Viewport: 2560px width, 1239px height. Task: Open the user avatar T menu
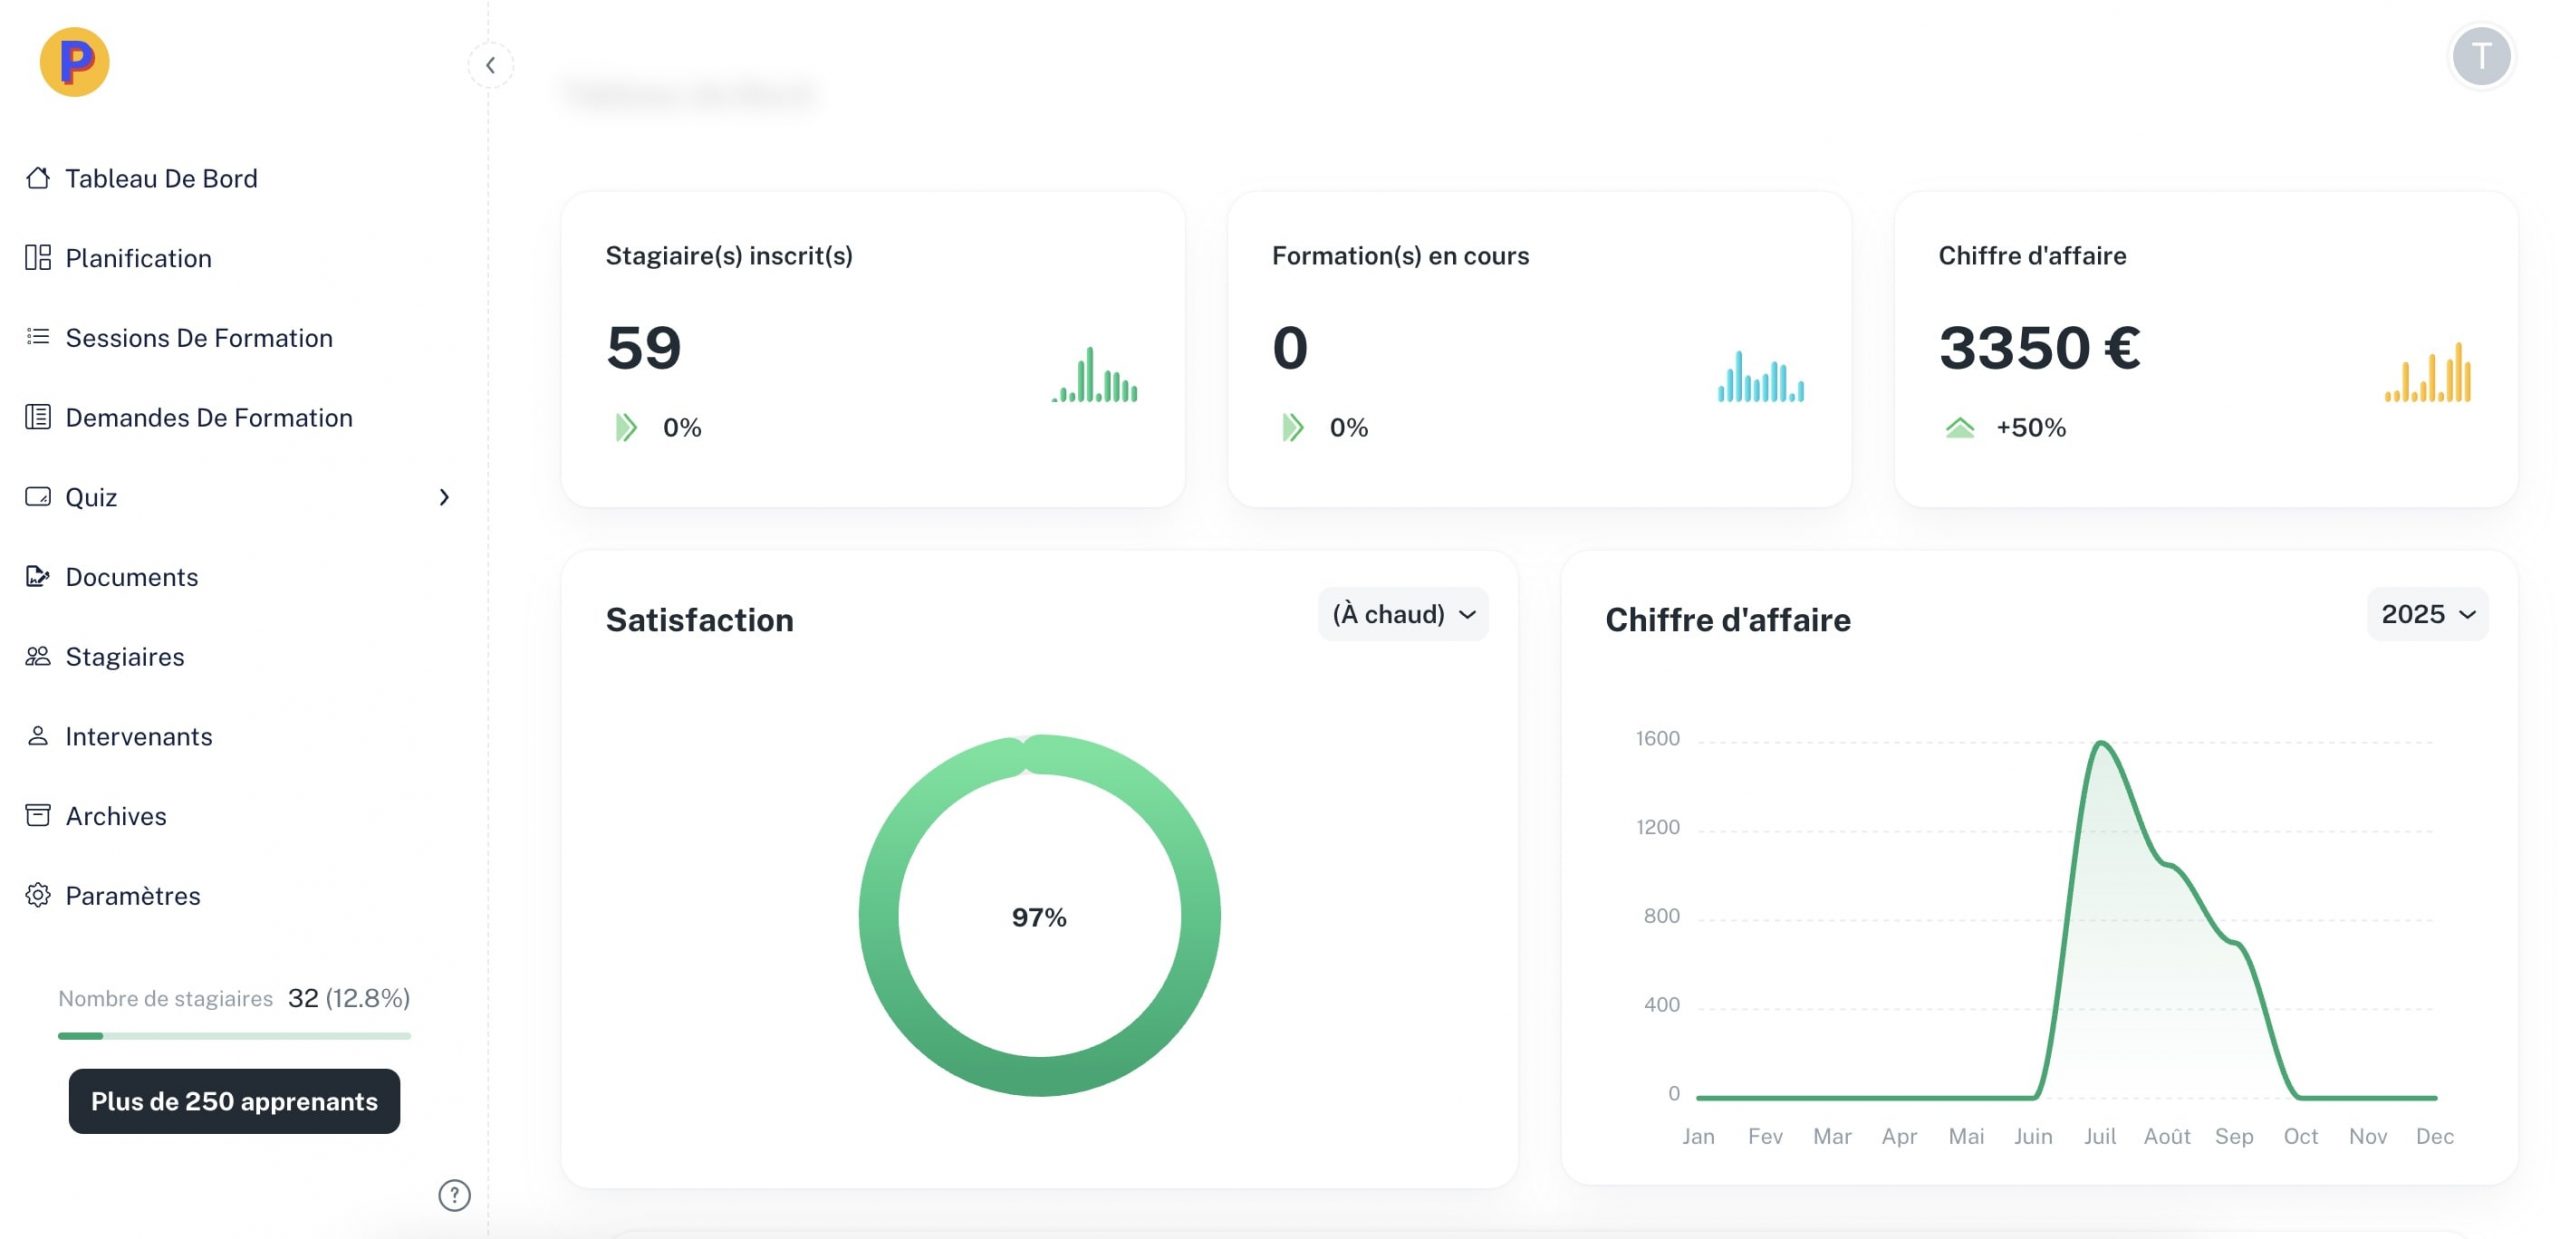pyautogui.click(x=2481, y=57)
